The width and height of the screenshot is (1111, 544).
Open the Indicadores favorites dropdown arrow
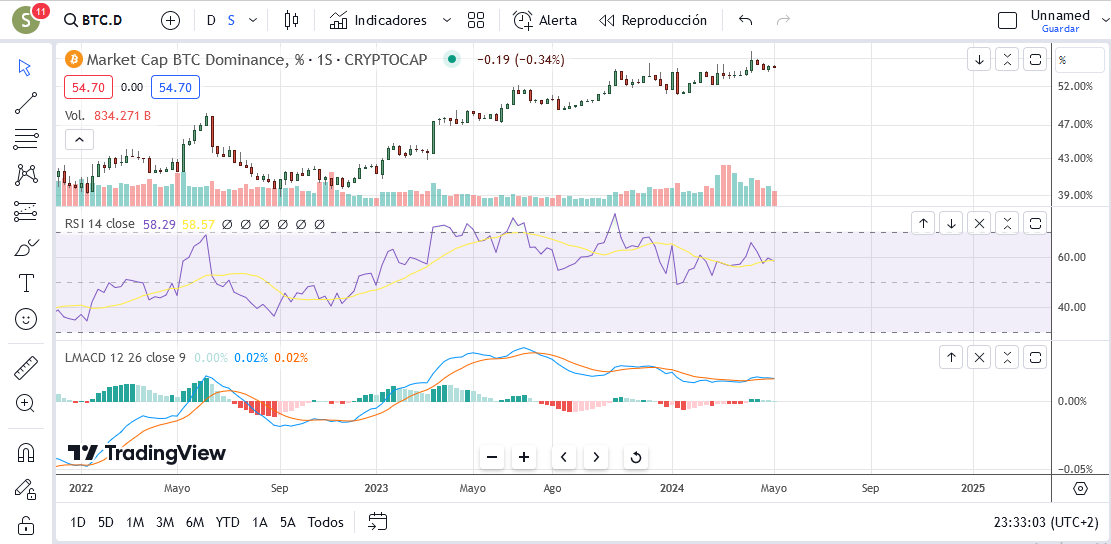coord(446,21)
